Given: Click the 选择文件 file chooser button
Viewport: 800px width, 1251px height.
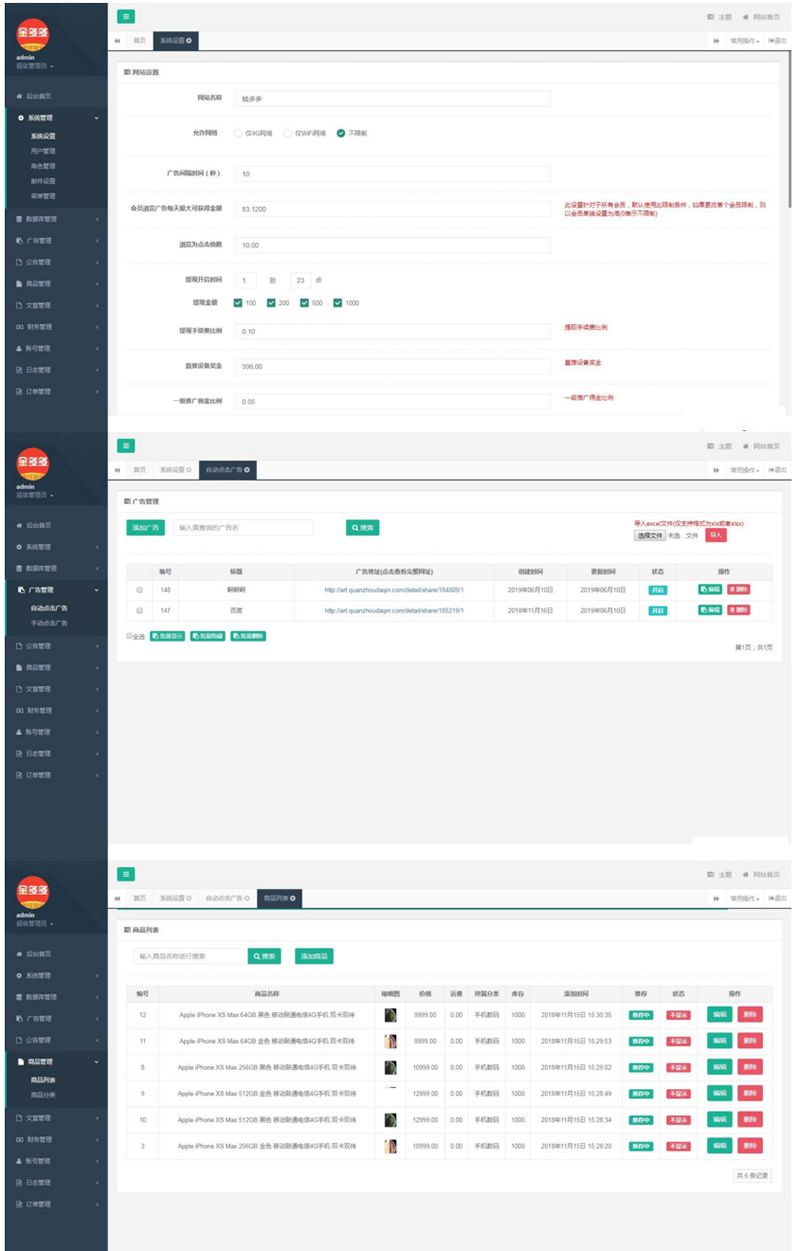Looking at the screenshot, I should pos(650,536).
